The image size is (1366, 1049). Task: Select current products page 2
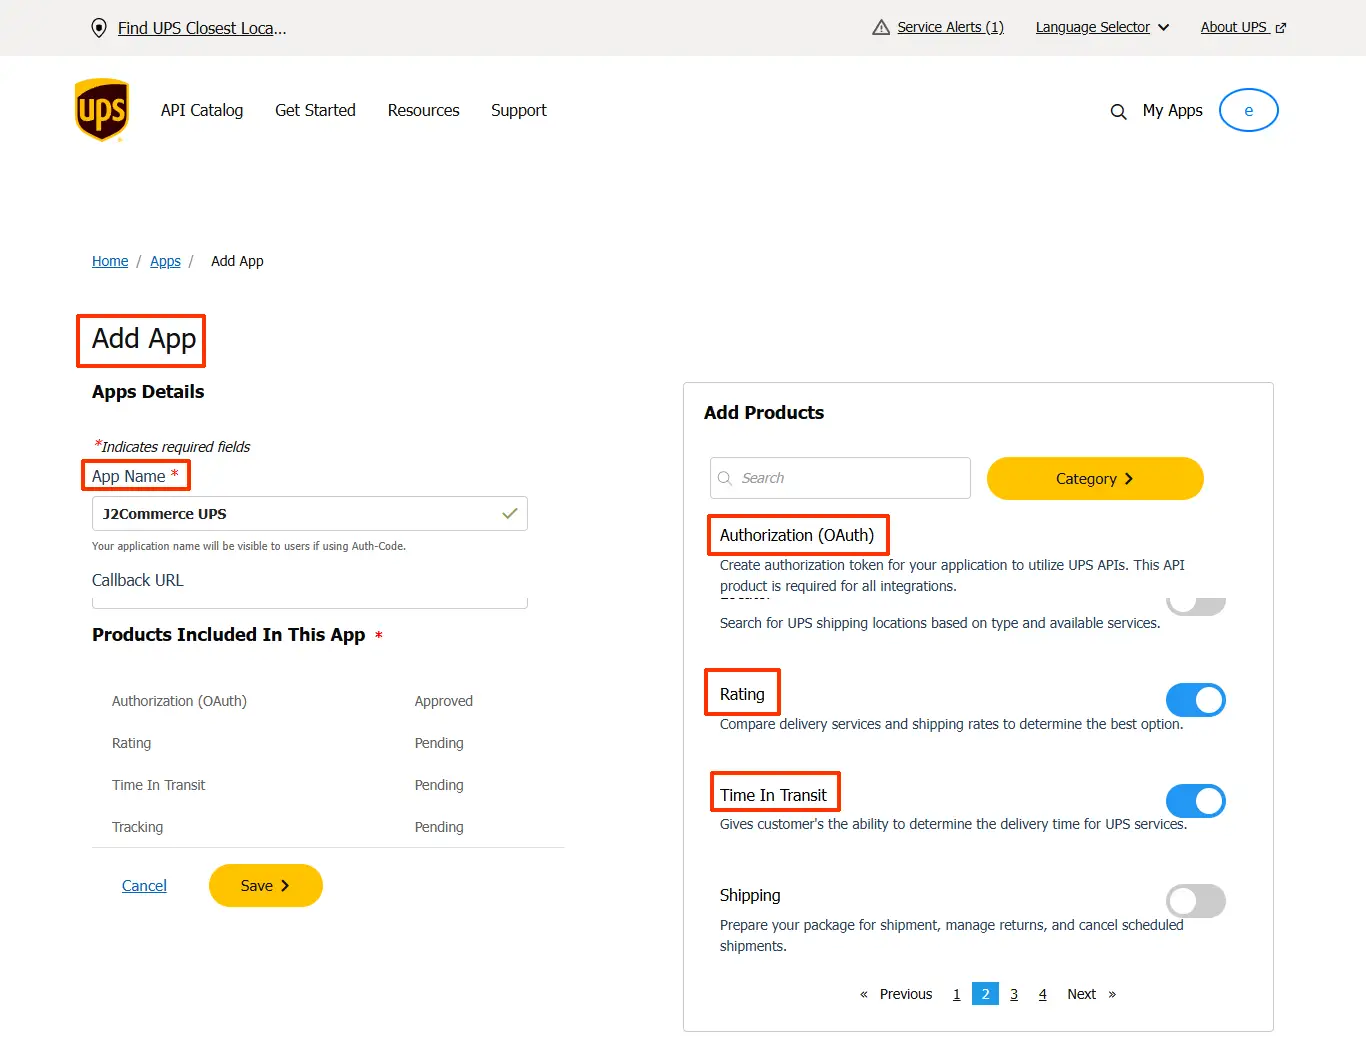click(985, 994)
